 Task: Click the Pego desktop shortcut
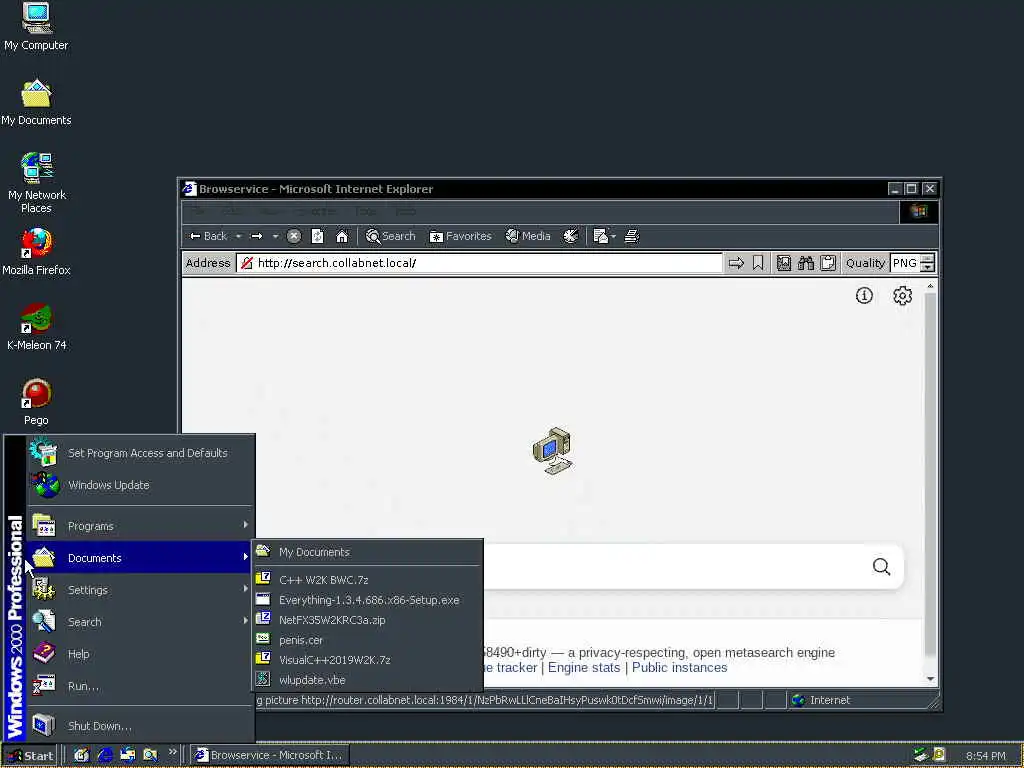point(36,402)
